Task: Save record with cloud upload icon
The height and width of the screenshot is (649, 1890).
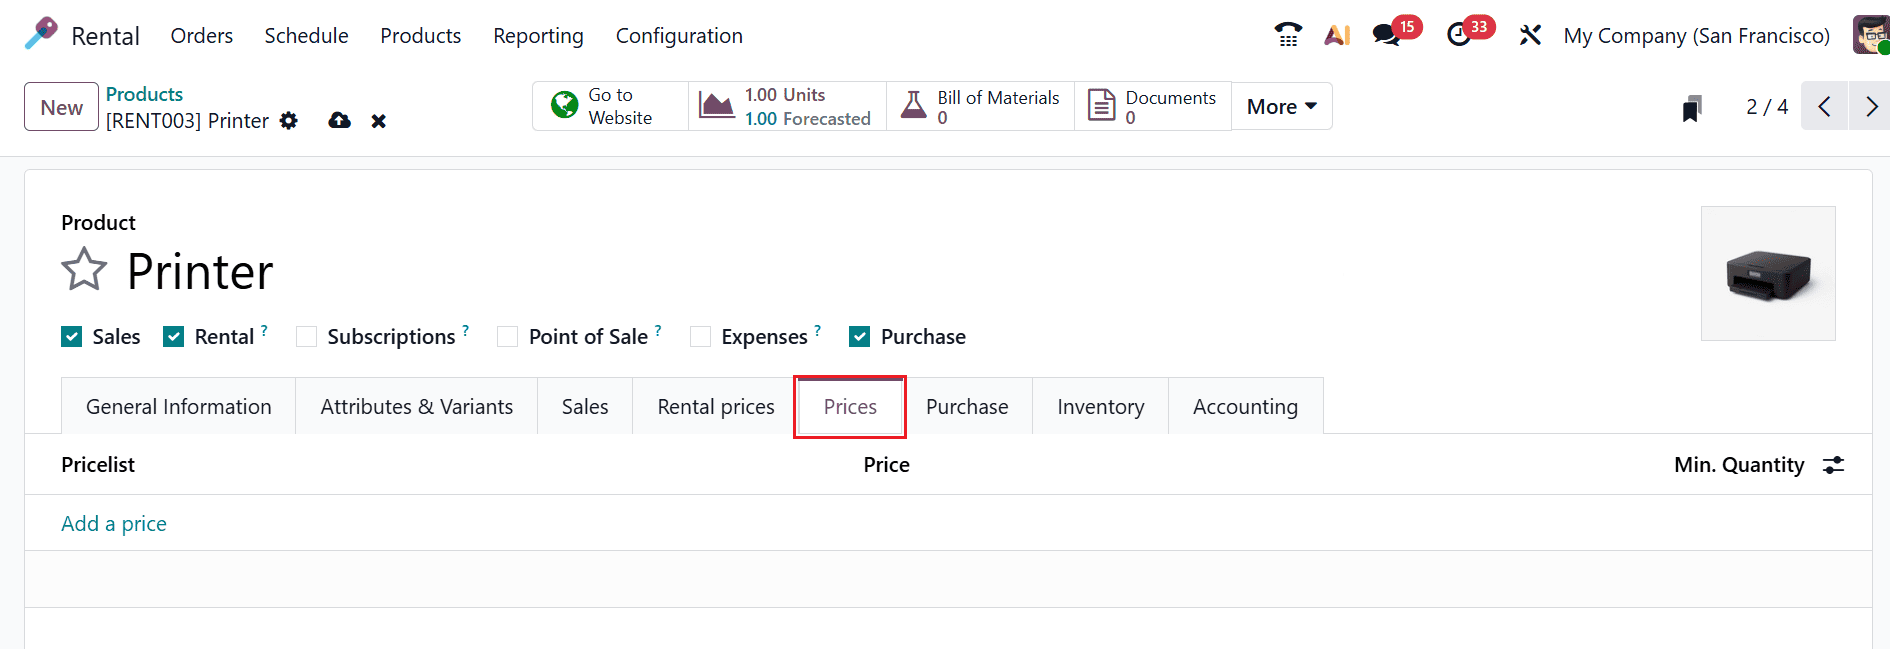Action: coord(340,121)
